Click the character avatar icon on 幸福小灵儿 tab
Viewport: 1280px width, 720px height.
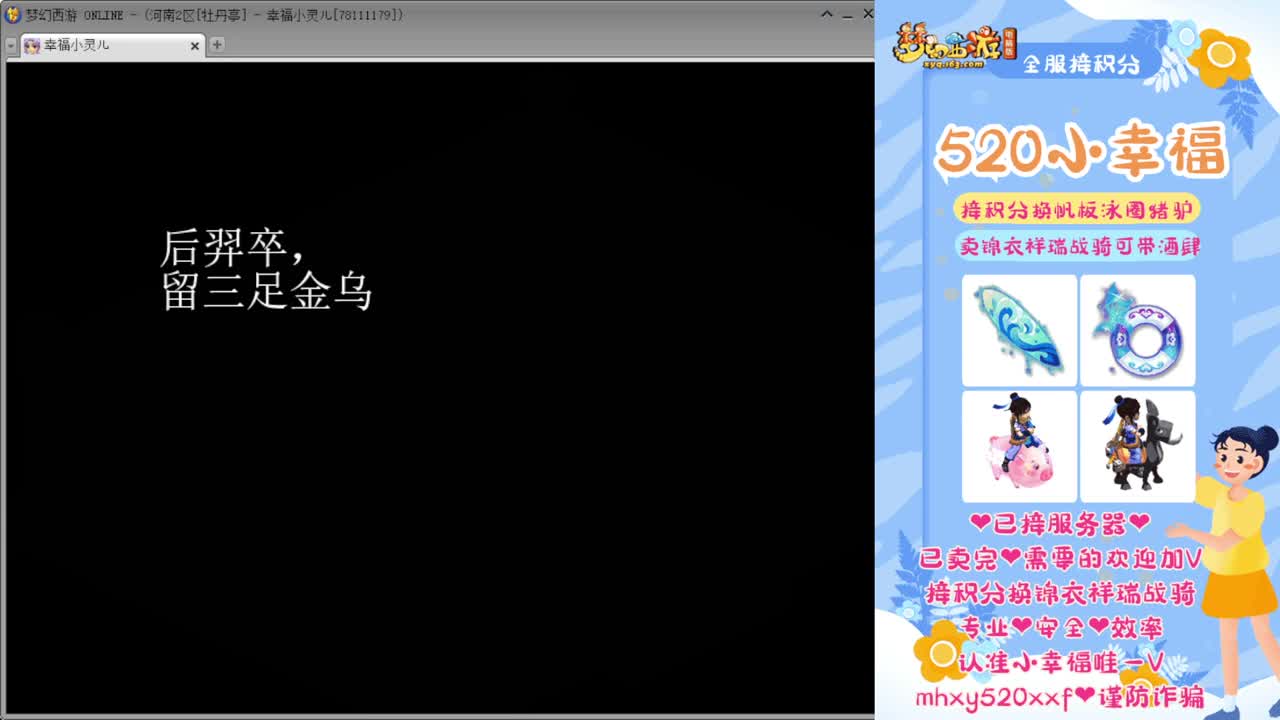(32, 45)
